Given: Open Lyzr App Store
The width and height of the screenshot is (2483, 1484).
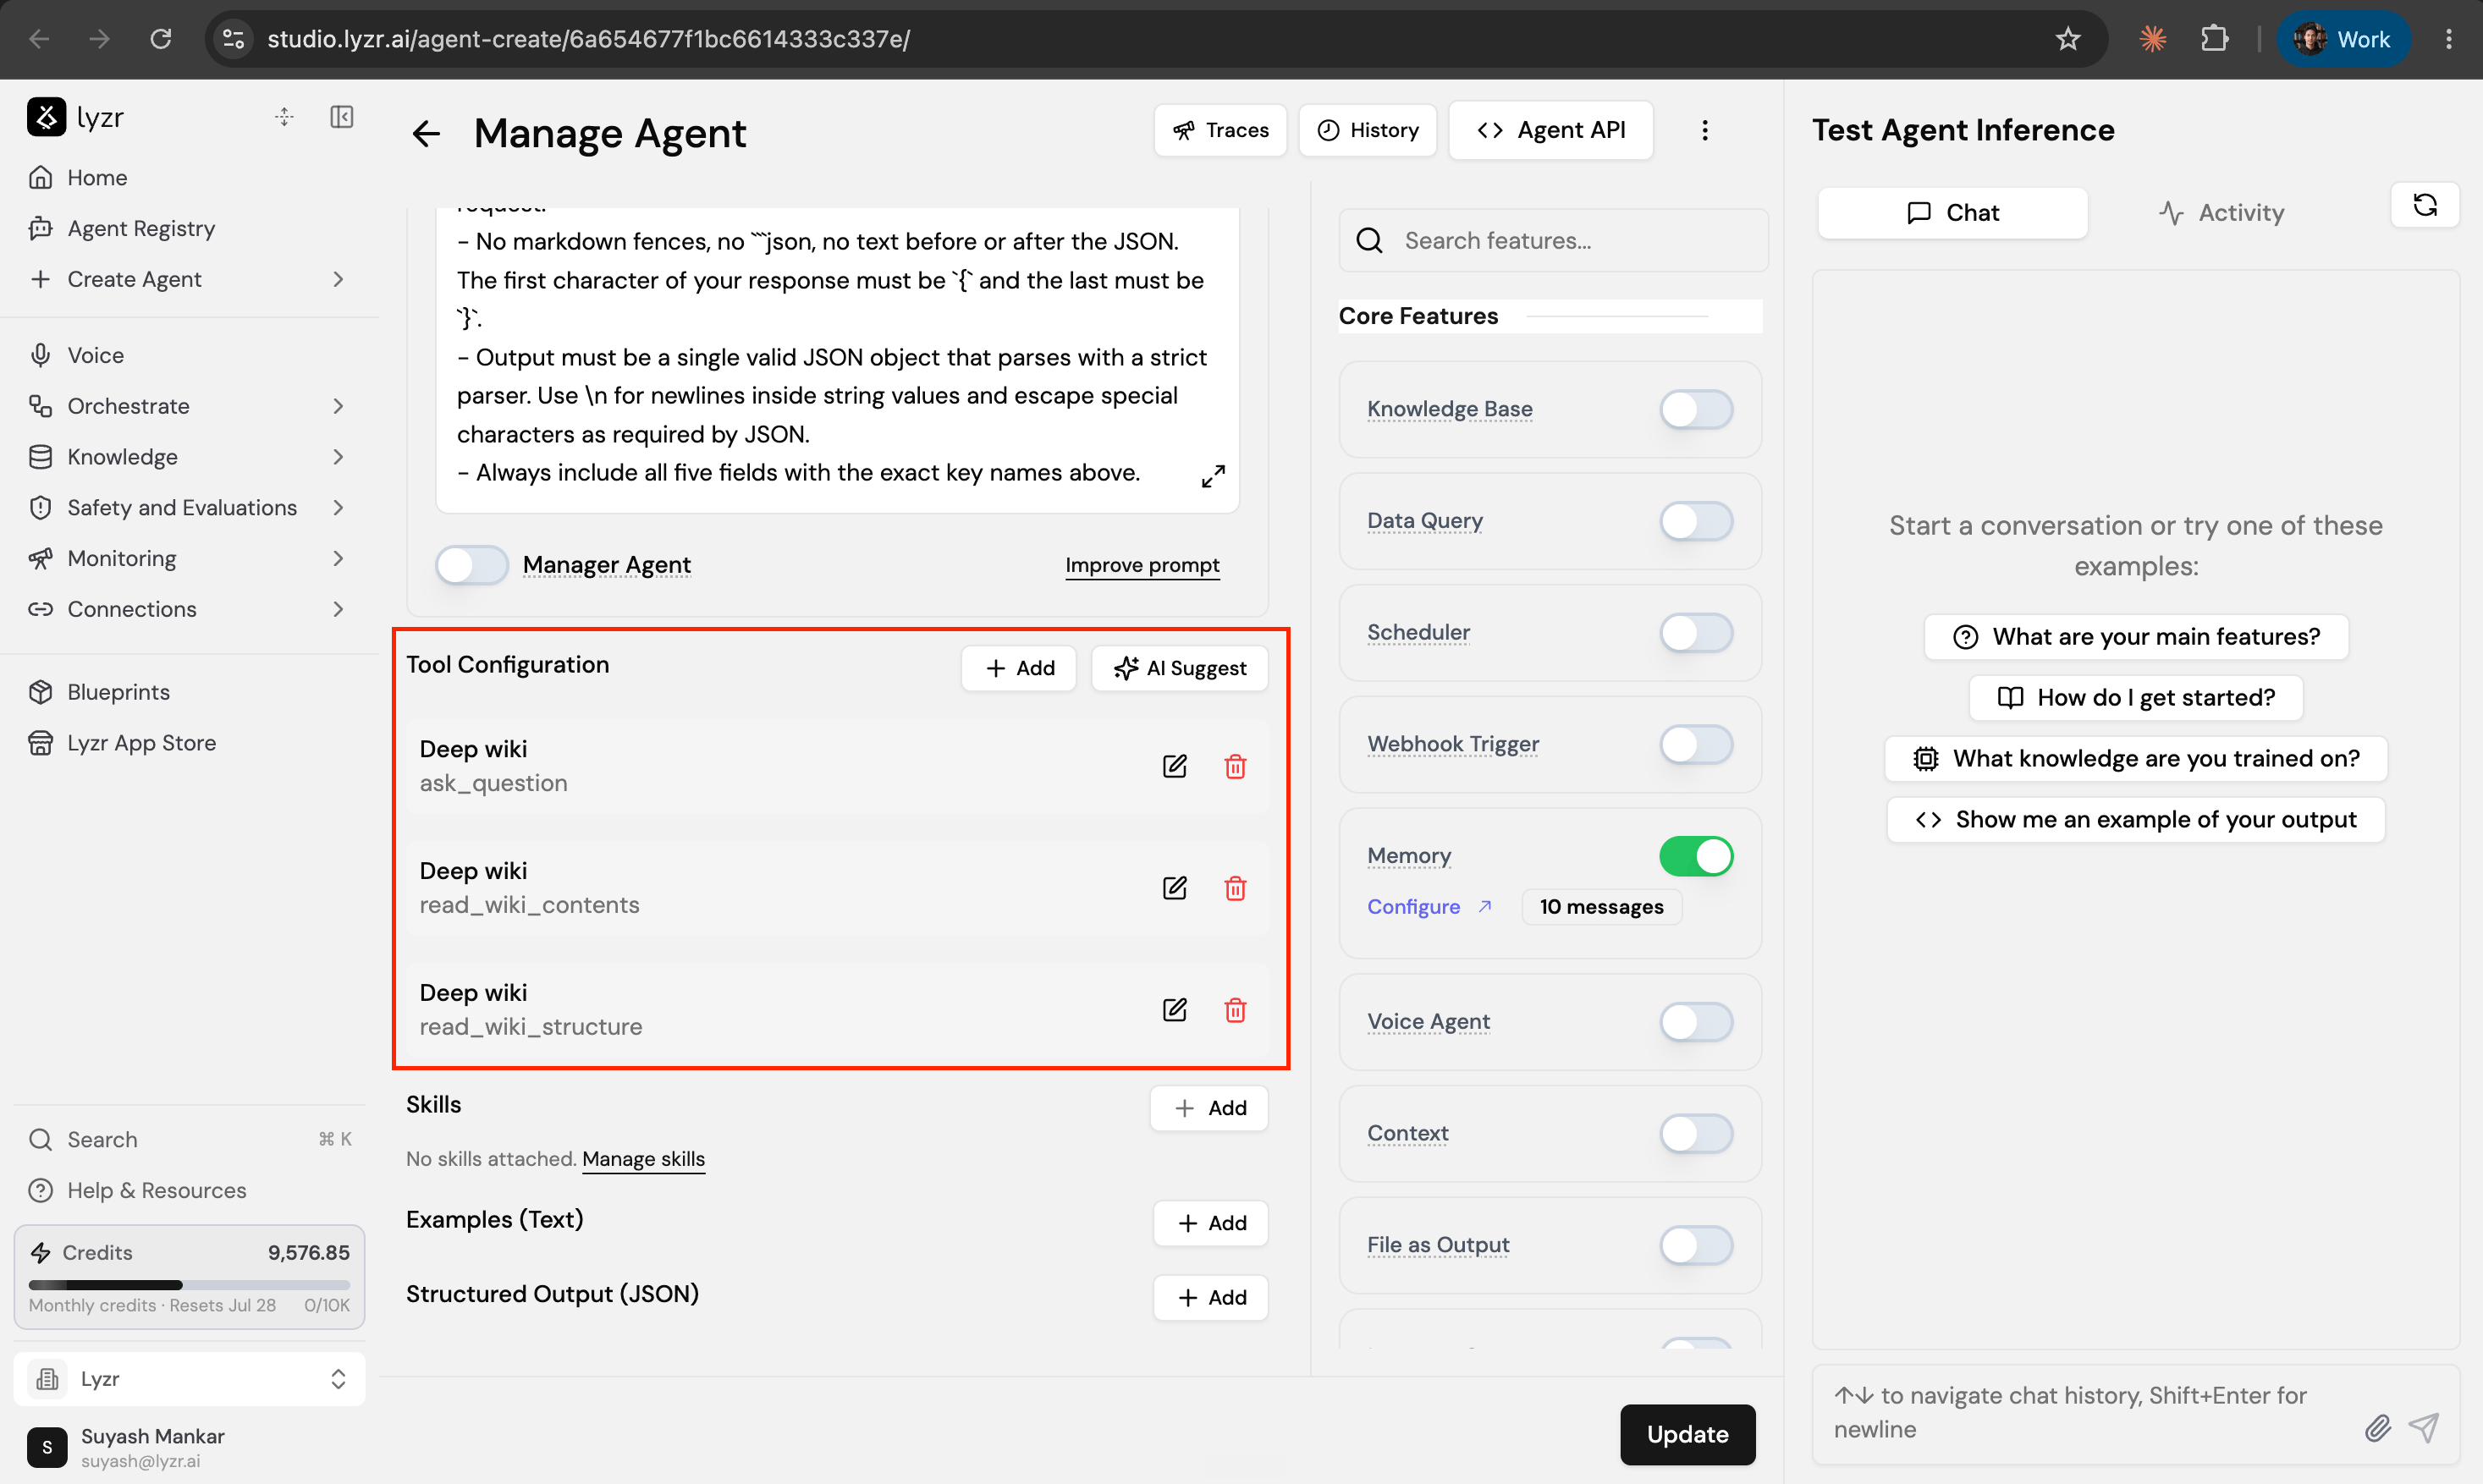Looking at the screenshot, I should pos(141,743).
